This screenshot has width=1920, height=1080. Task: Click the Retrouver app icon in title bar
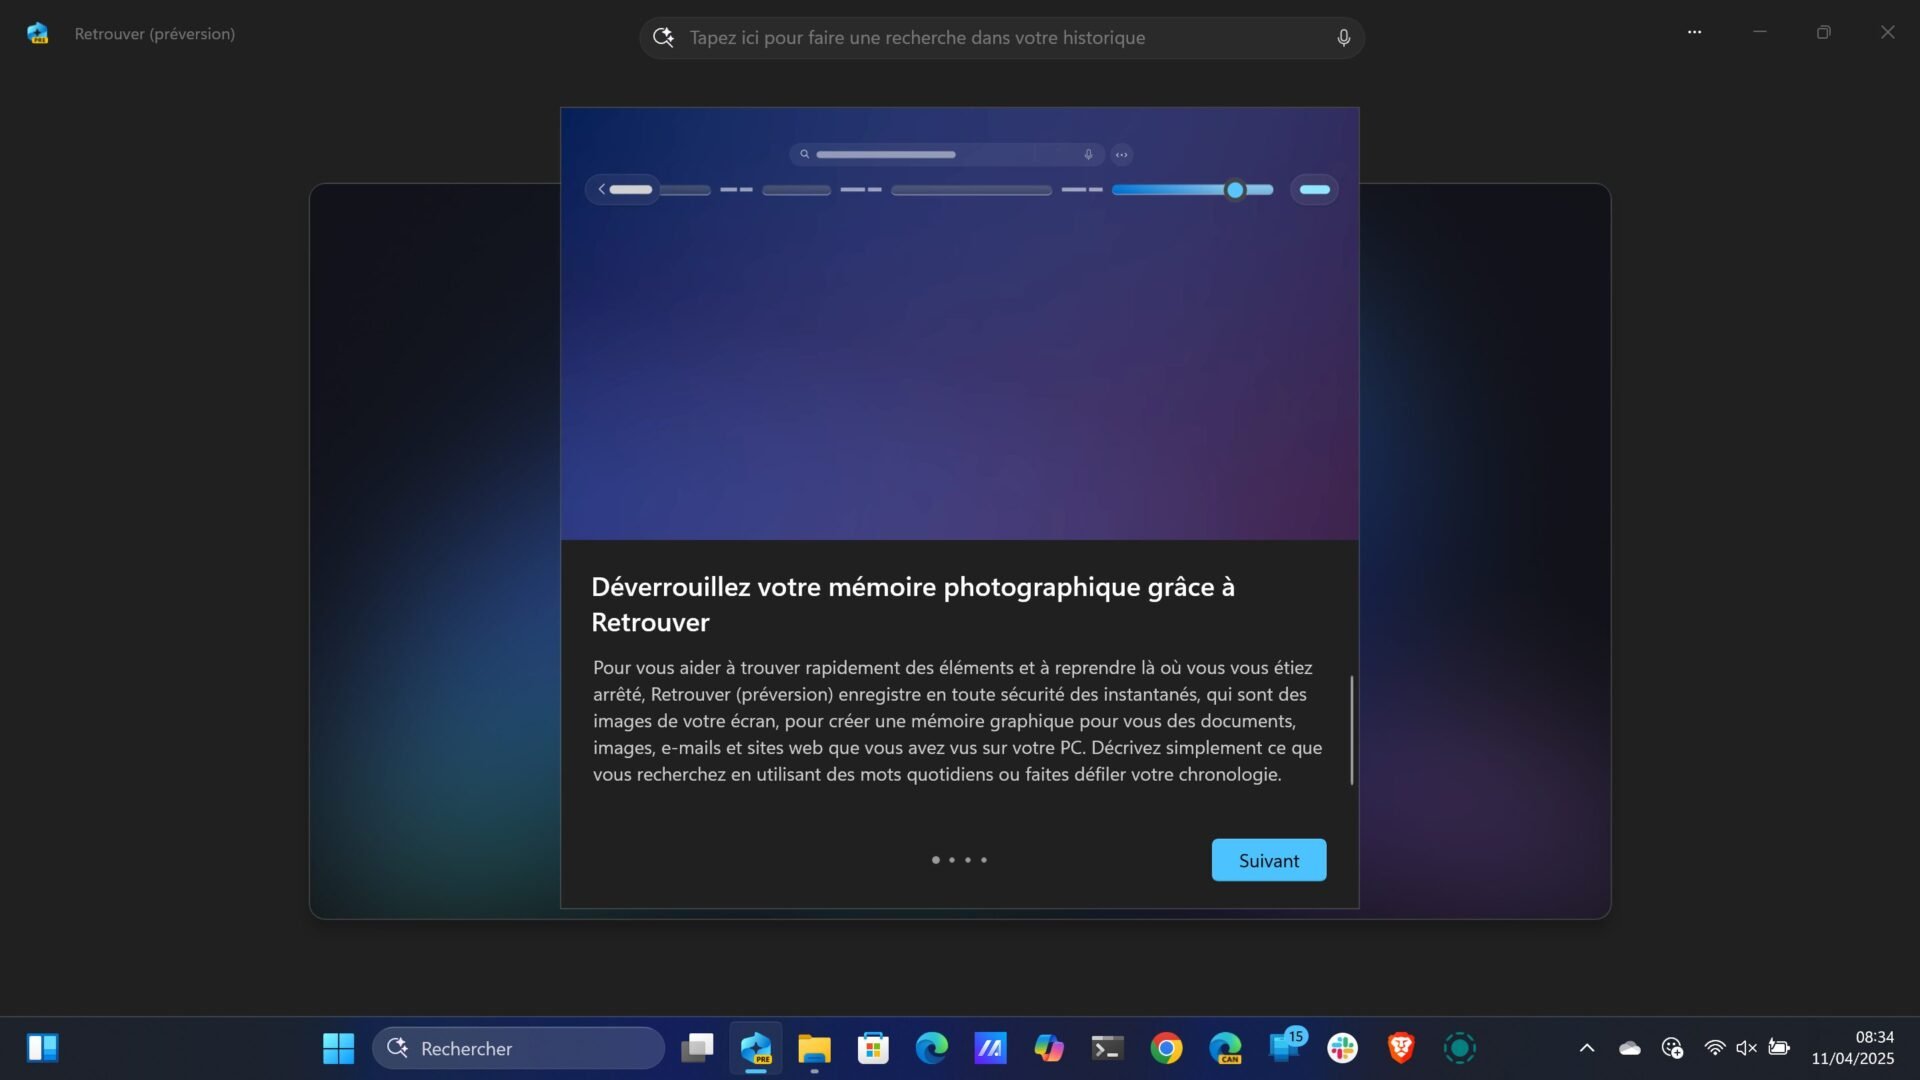38,33
